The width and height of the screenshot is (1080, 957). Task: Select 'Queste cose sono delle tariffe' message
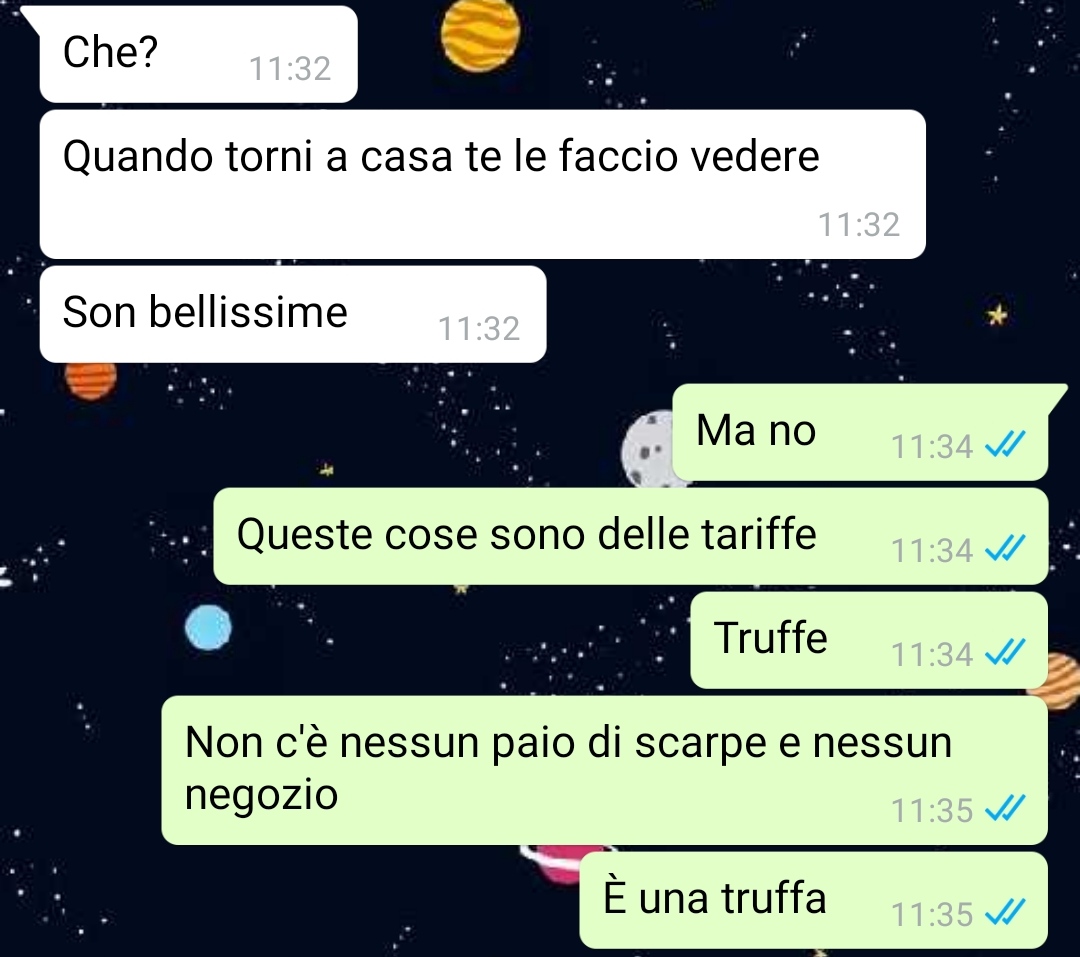pyautogui.click(x=631, y=536)
